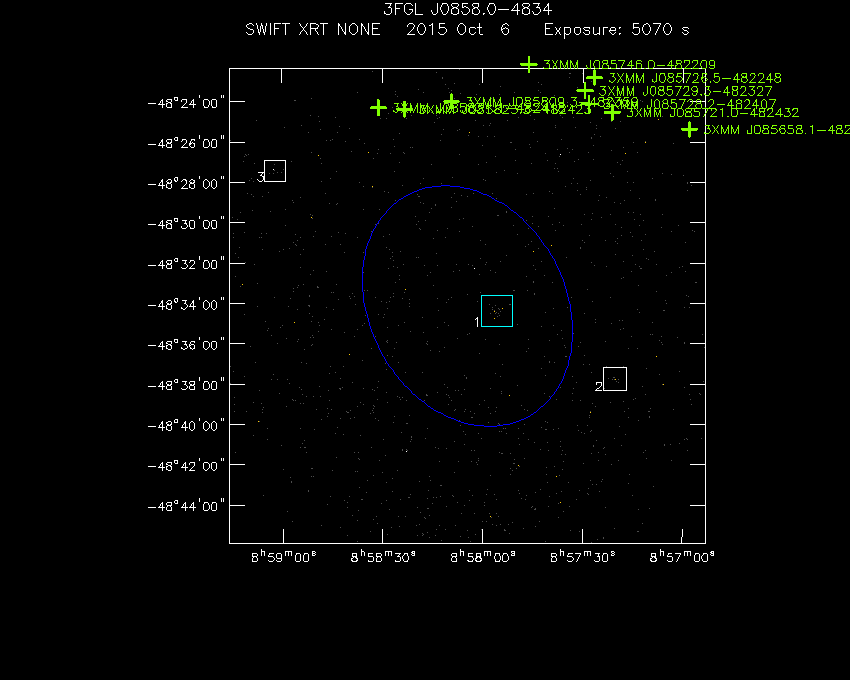The height and width of the screenshot is (680, 850).
Task: Select the white box for source 2
Action: 615,379
